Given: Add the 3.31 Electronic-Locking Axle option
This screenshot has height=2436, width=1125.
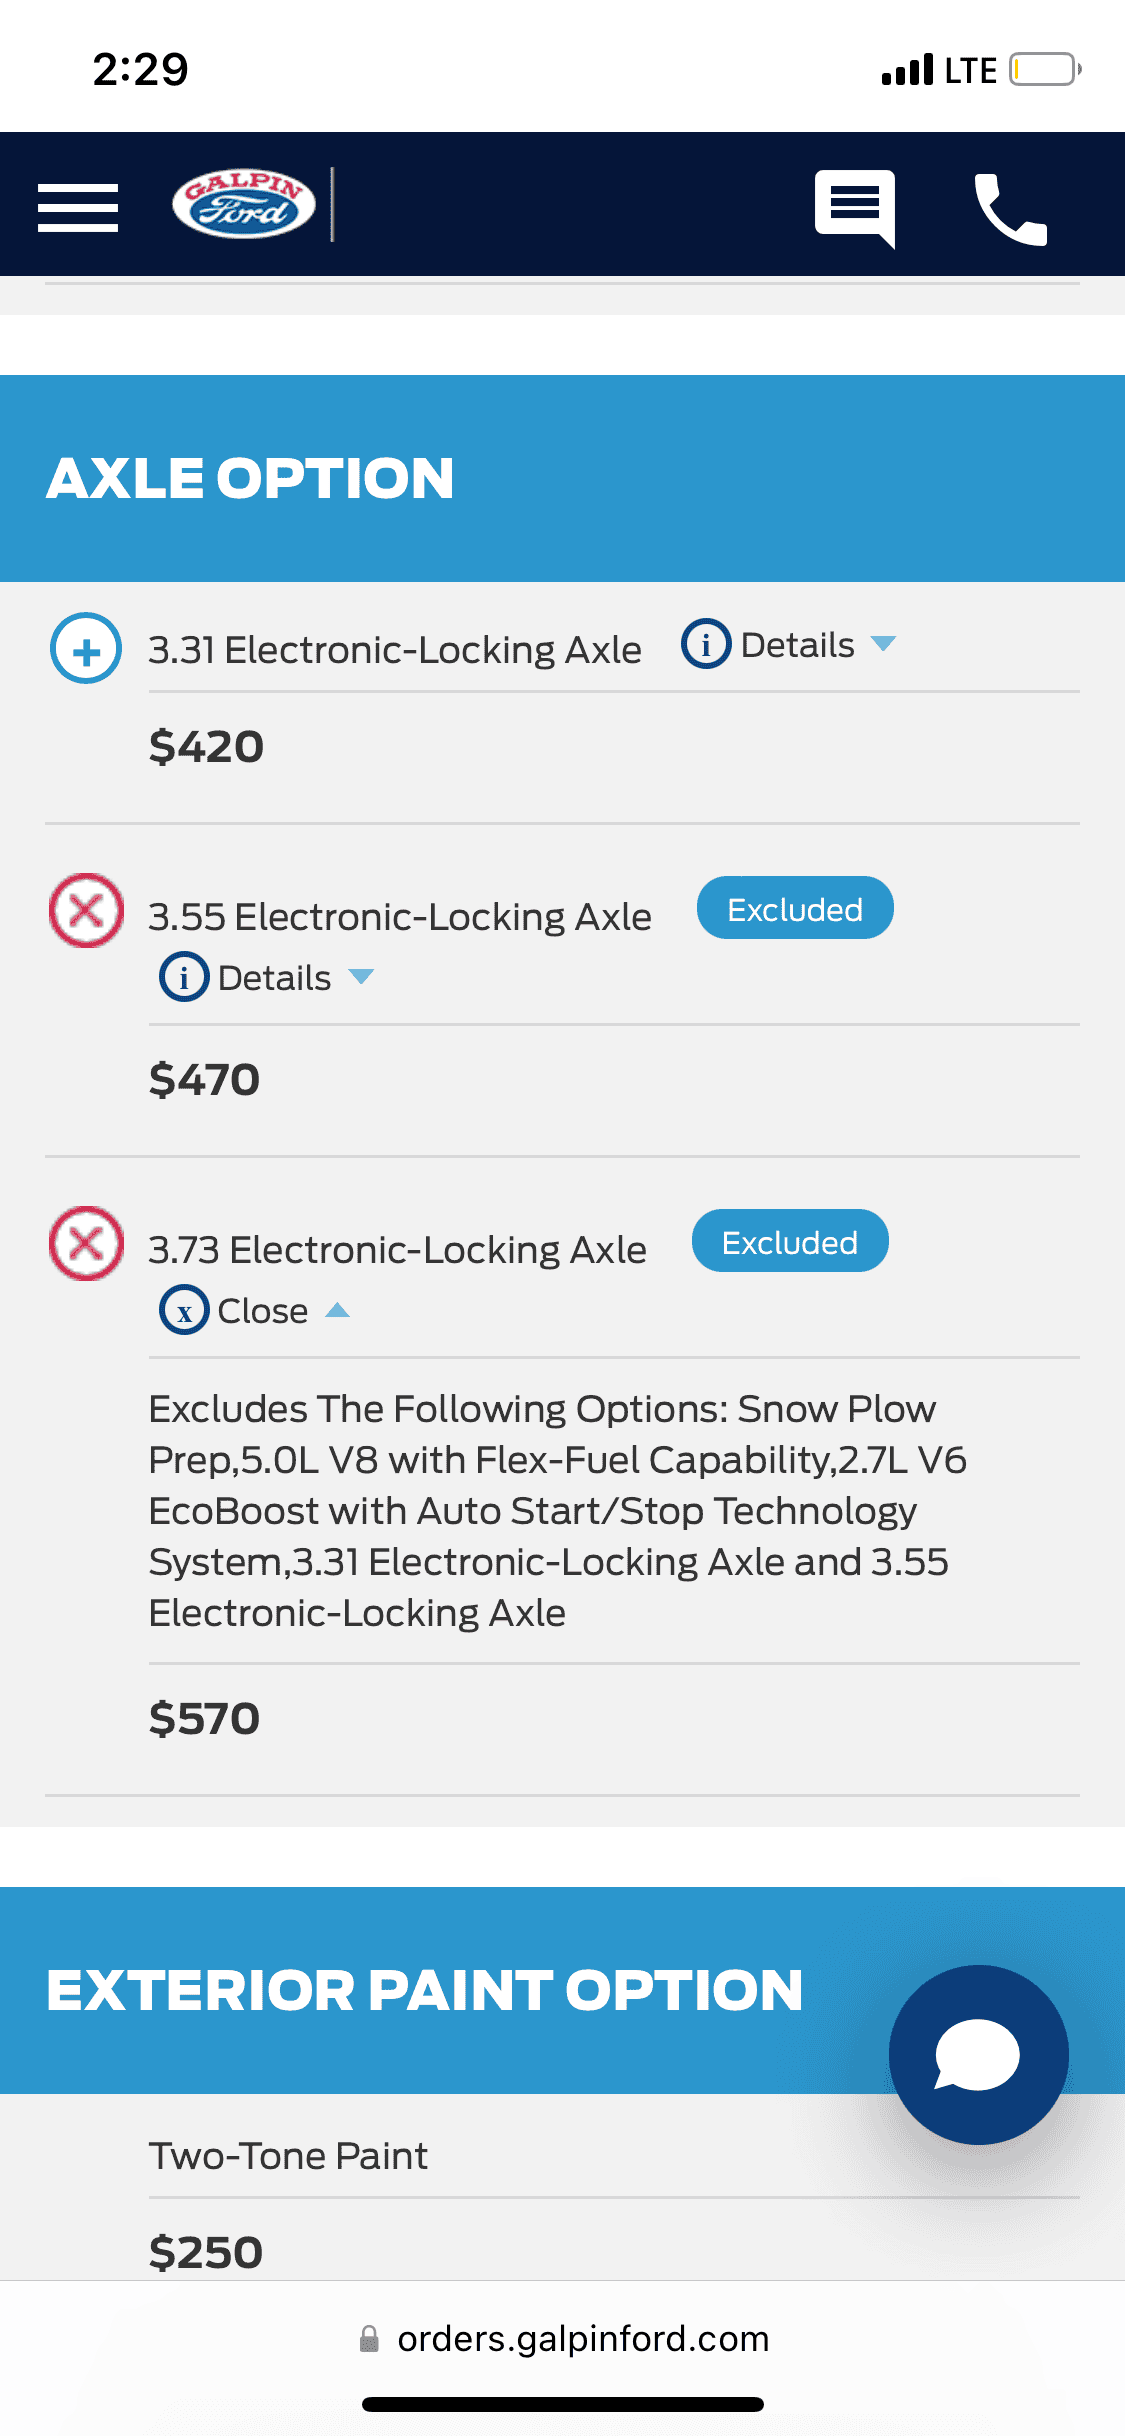Looking at the screenshot, I should pyautogui.click(x=86, y=648).
